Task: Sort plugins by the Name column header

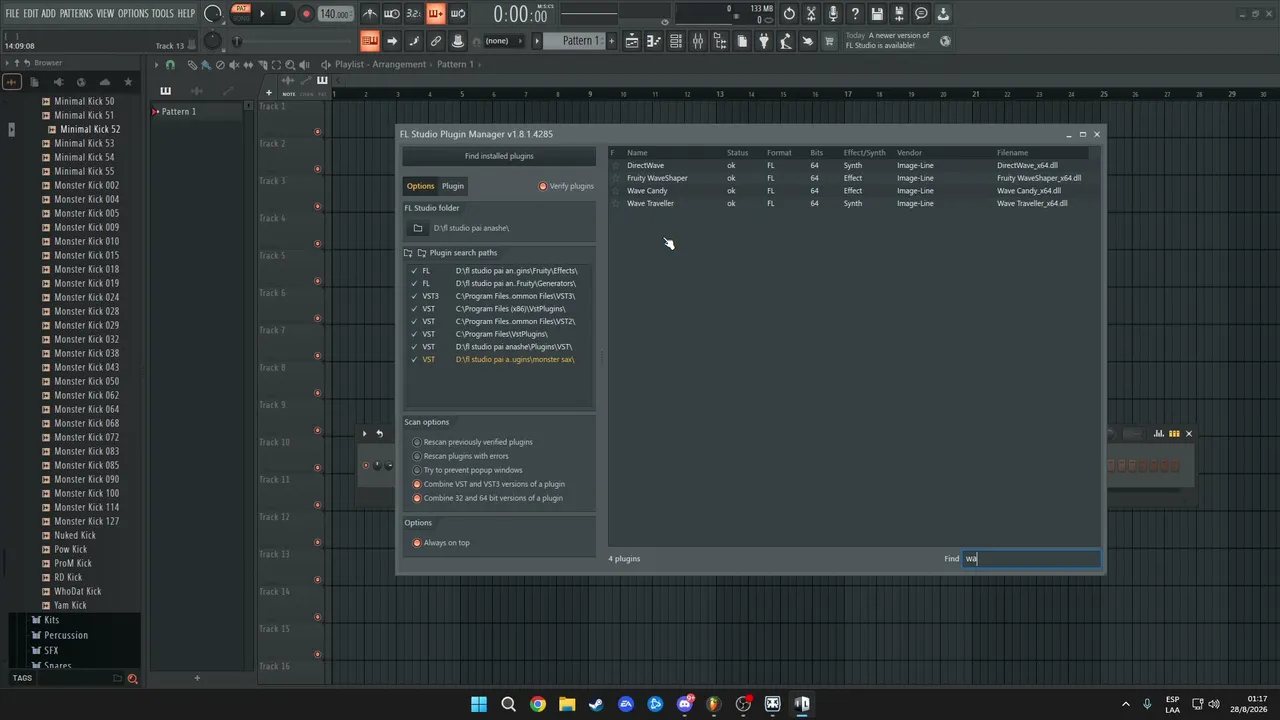Action: 637,153
